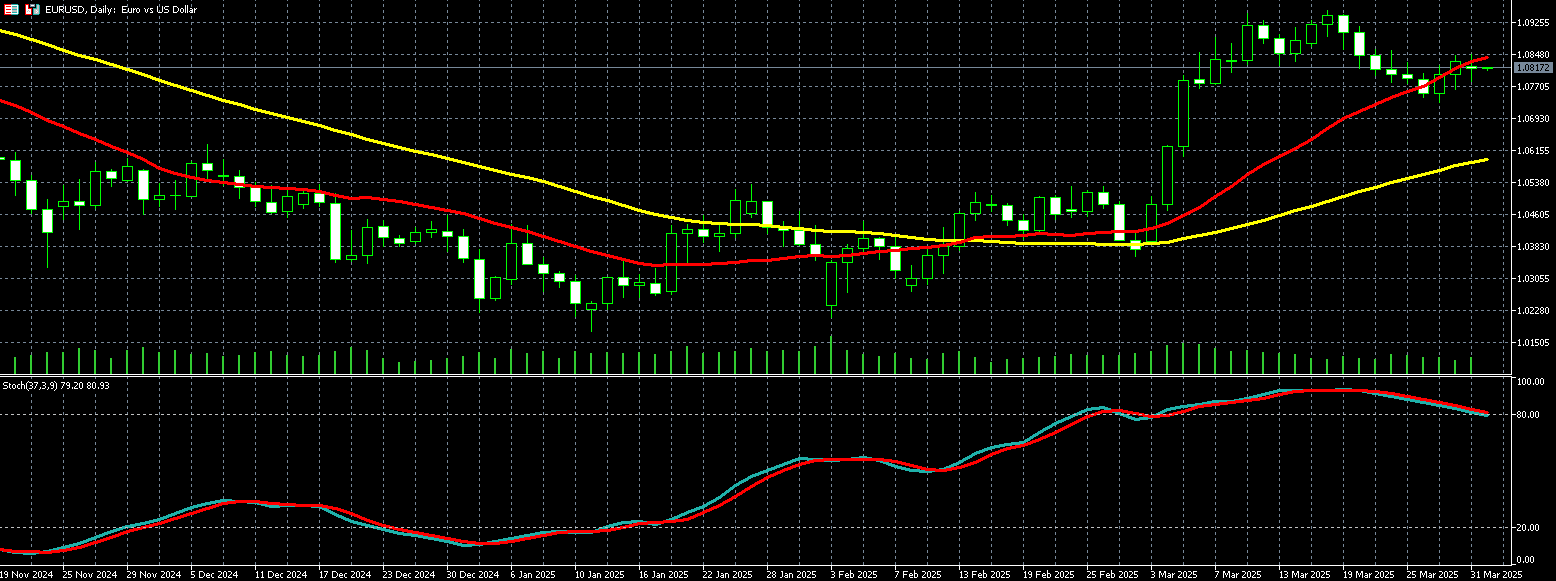This screenshot has width=1556, height=581.
Task: Click the stochastic 80.00 level label
Action: click(x=1530, y=414)
